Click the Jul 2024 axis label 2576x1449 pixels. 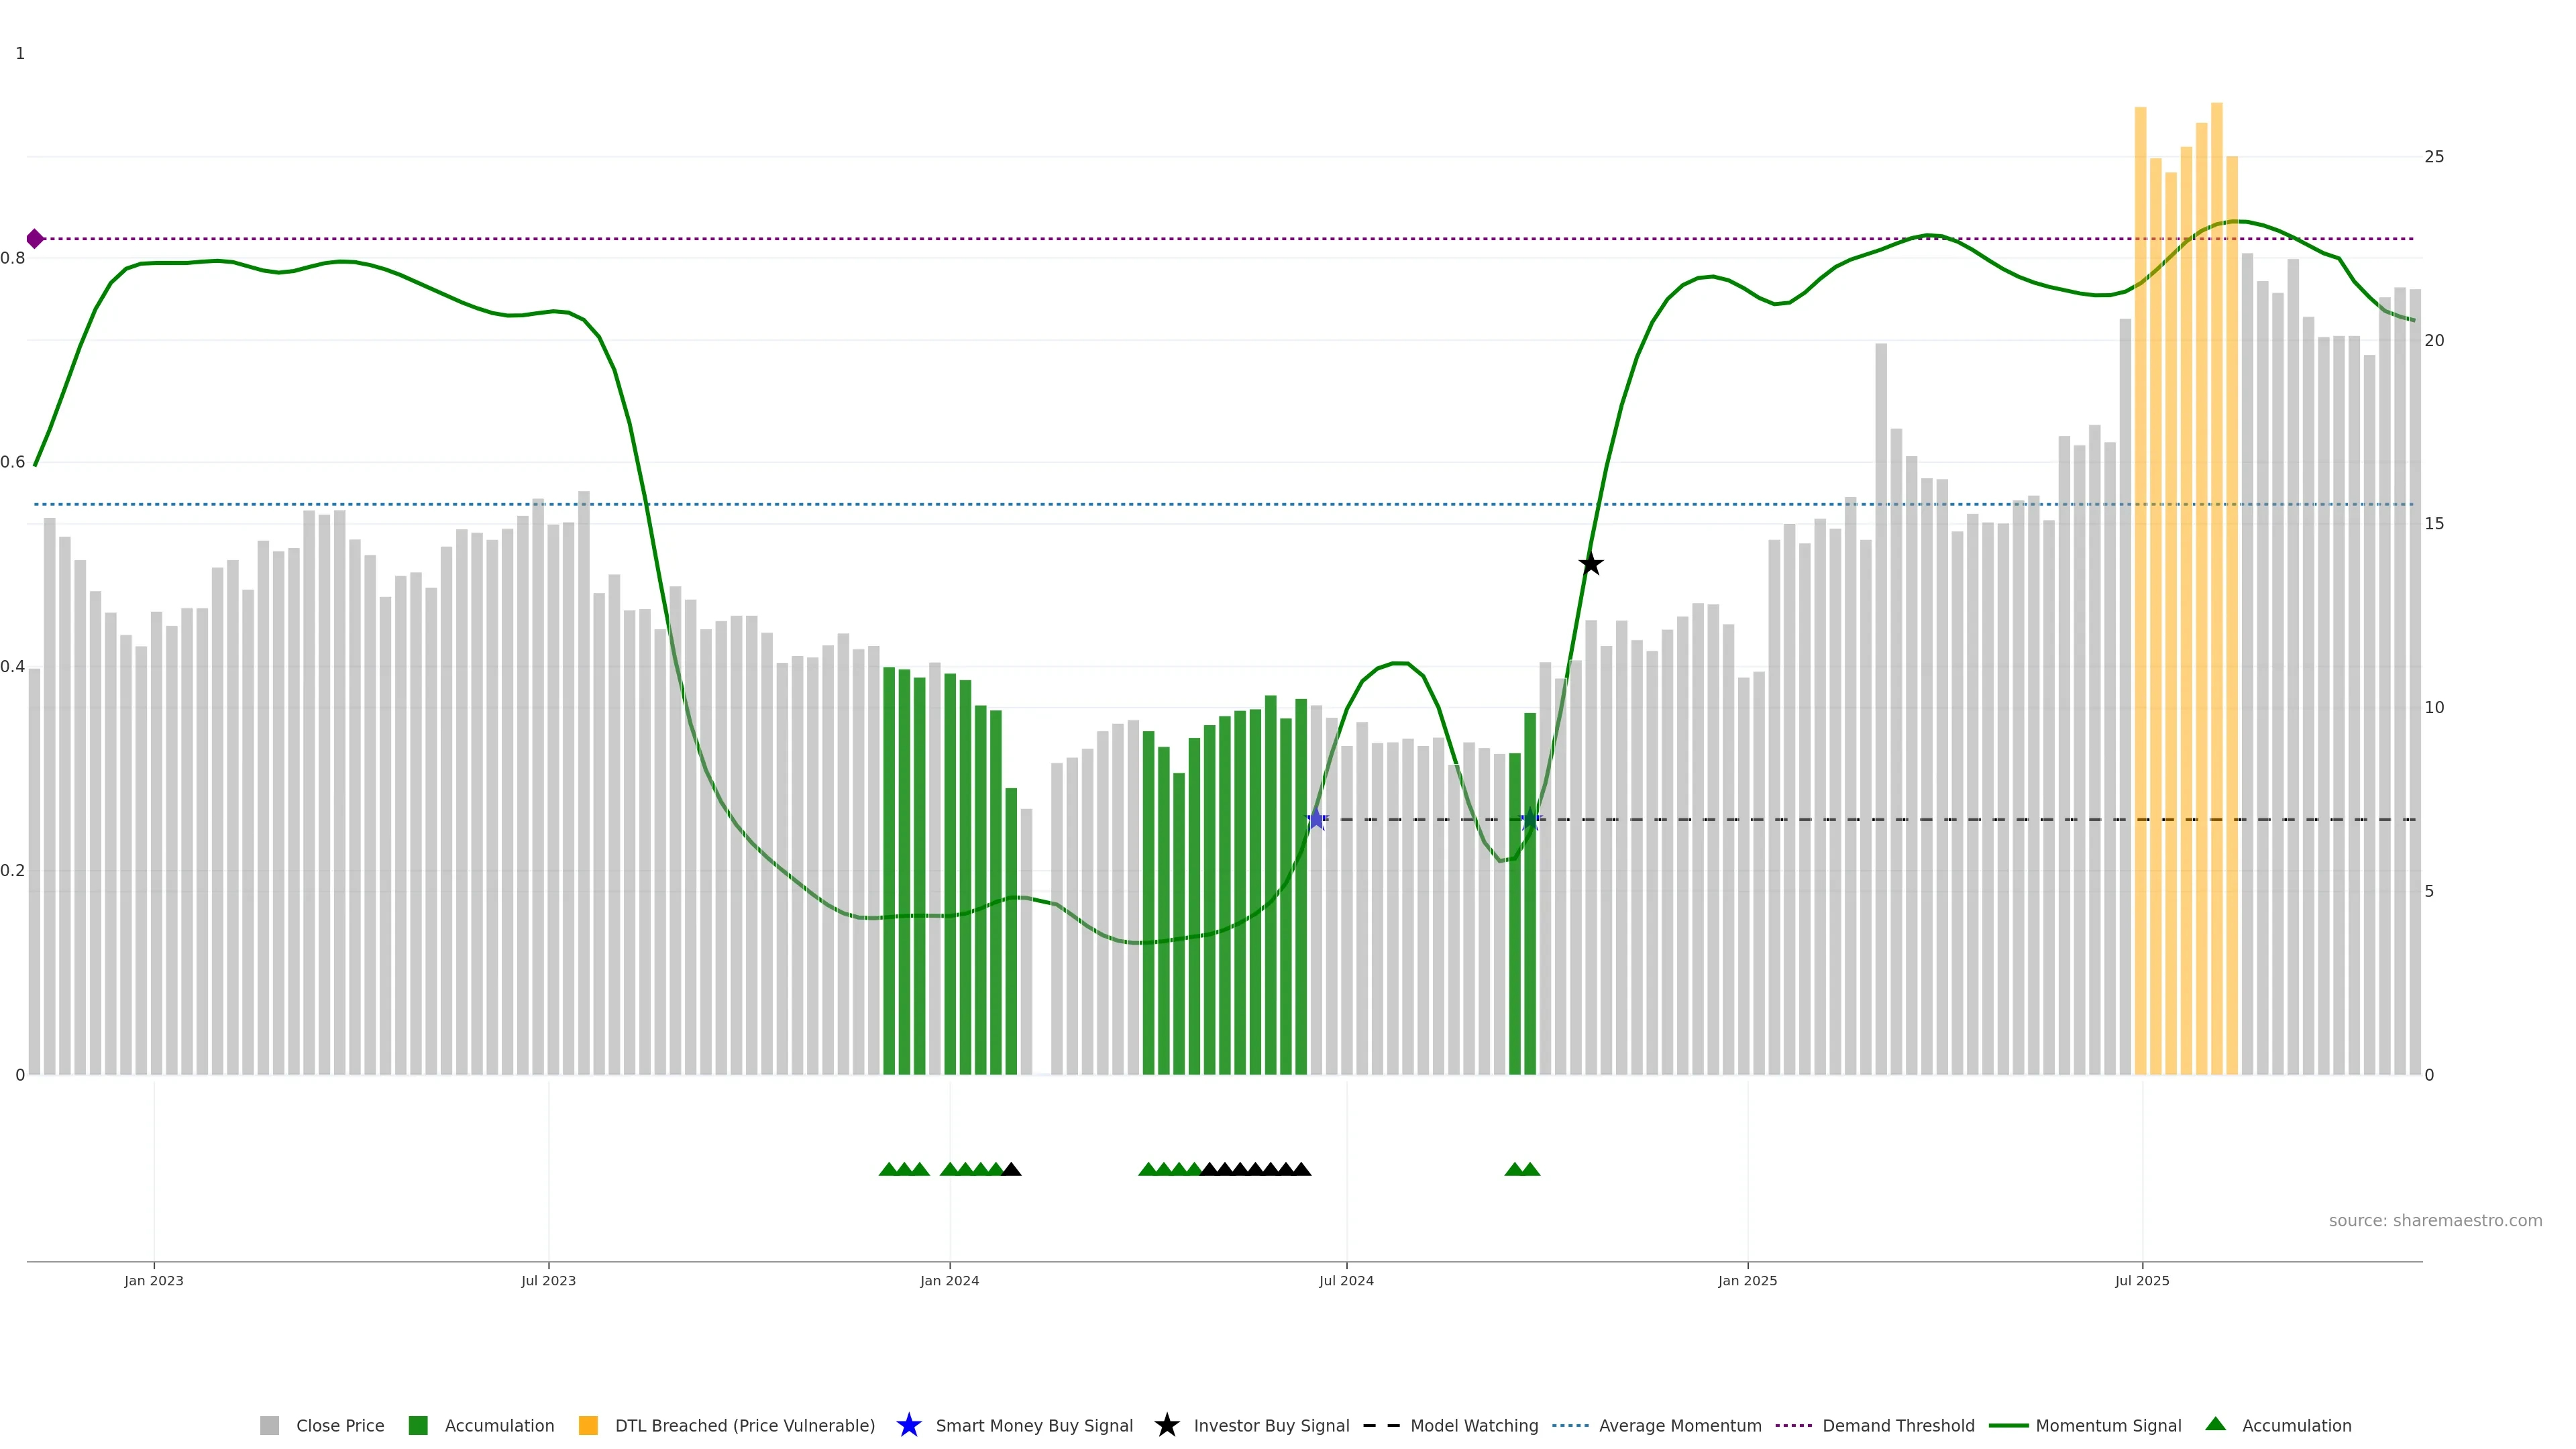pyautogui.click(x=1346, y=1280)
